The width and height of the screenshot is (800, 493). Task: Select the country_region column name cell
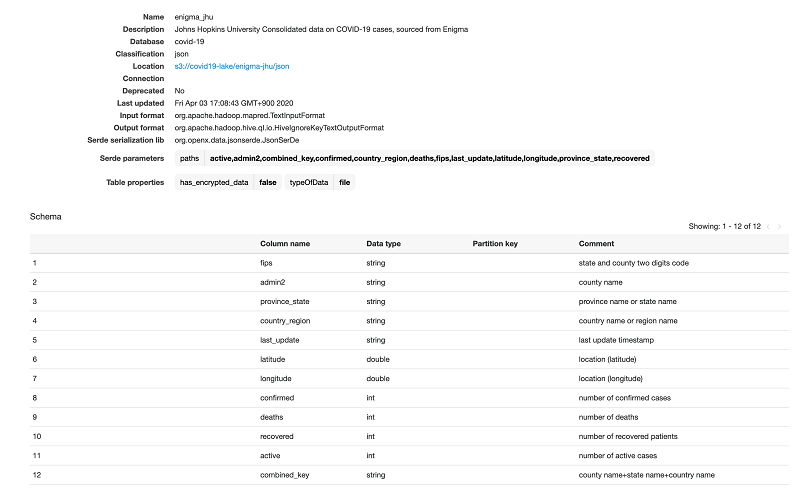pos(285,321)
